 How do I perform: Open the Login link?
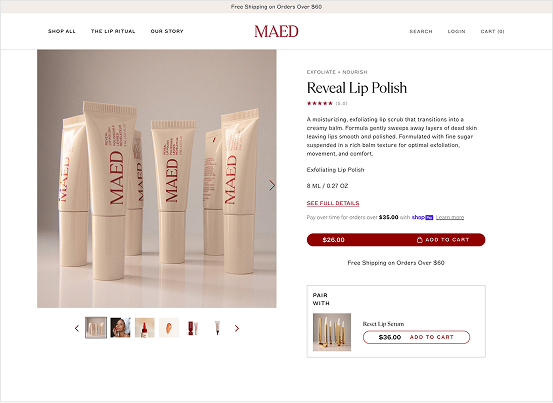(456, 31)
